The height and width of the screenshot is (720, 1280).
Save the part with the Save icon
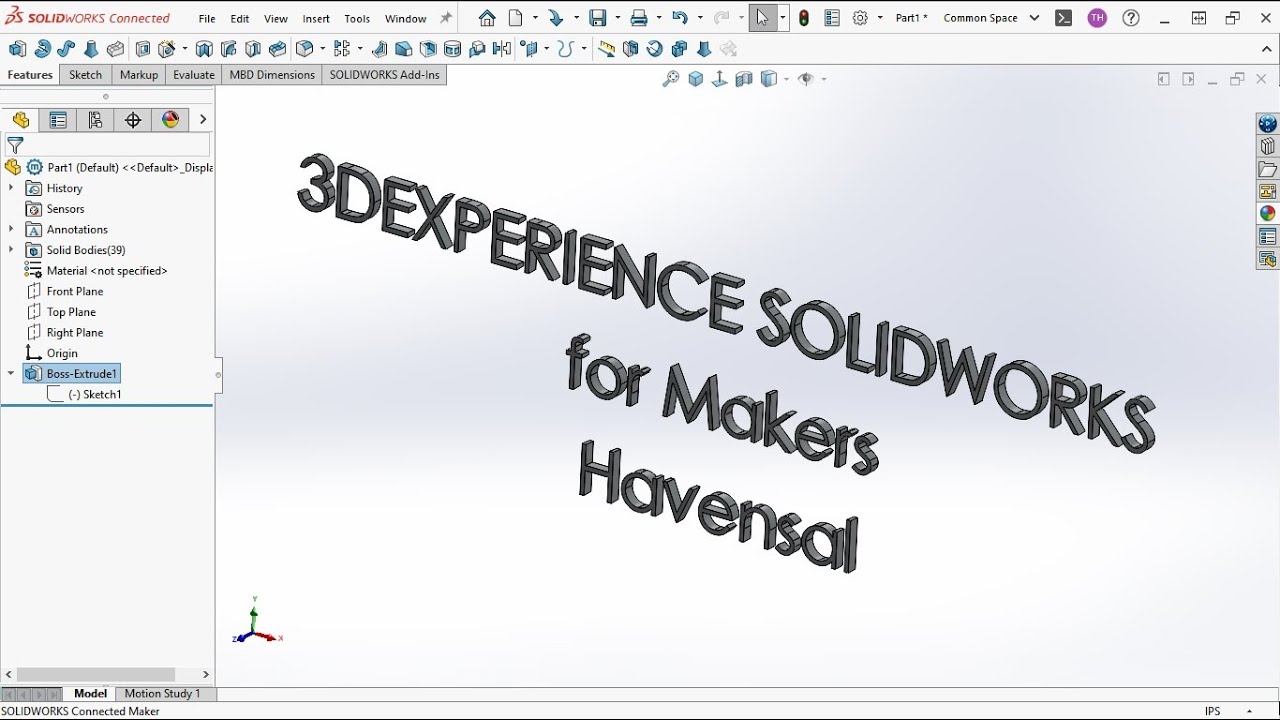click(x=598, y=18)
